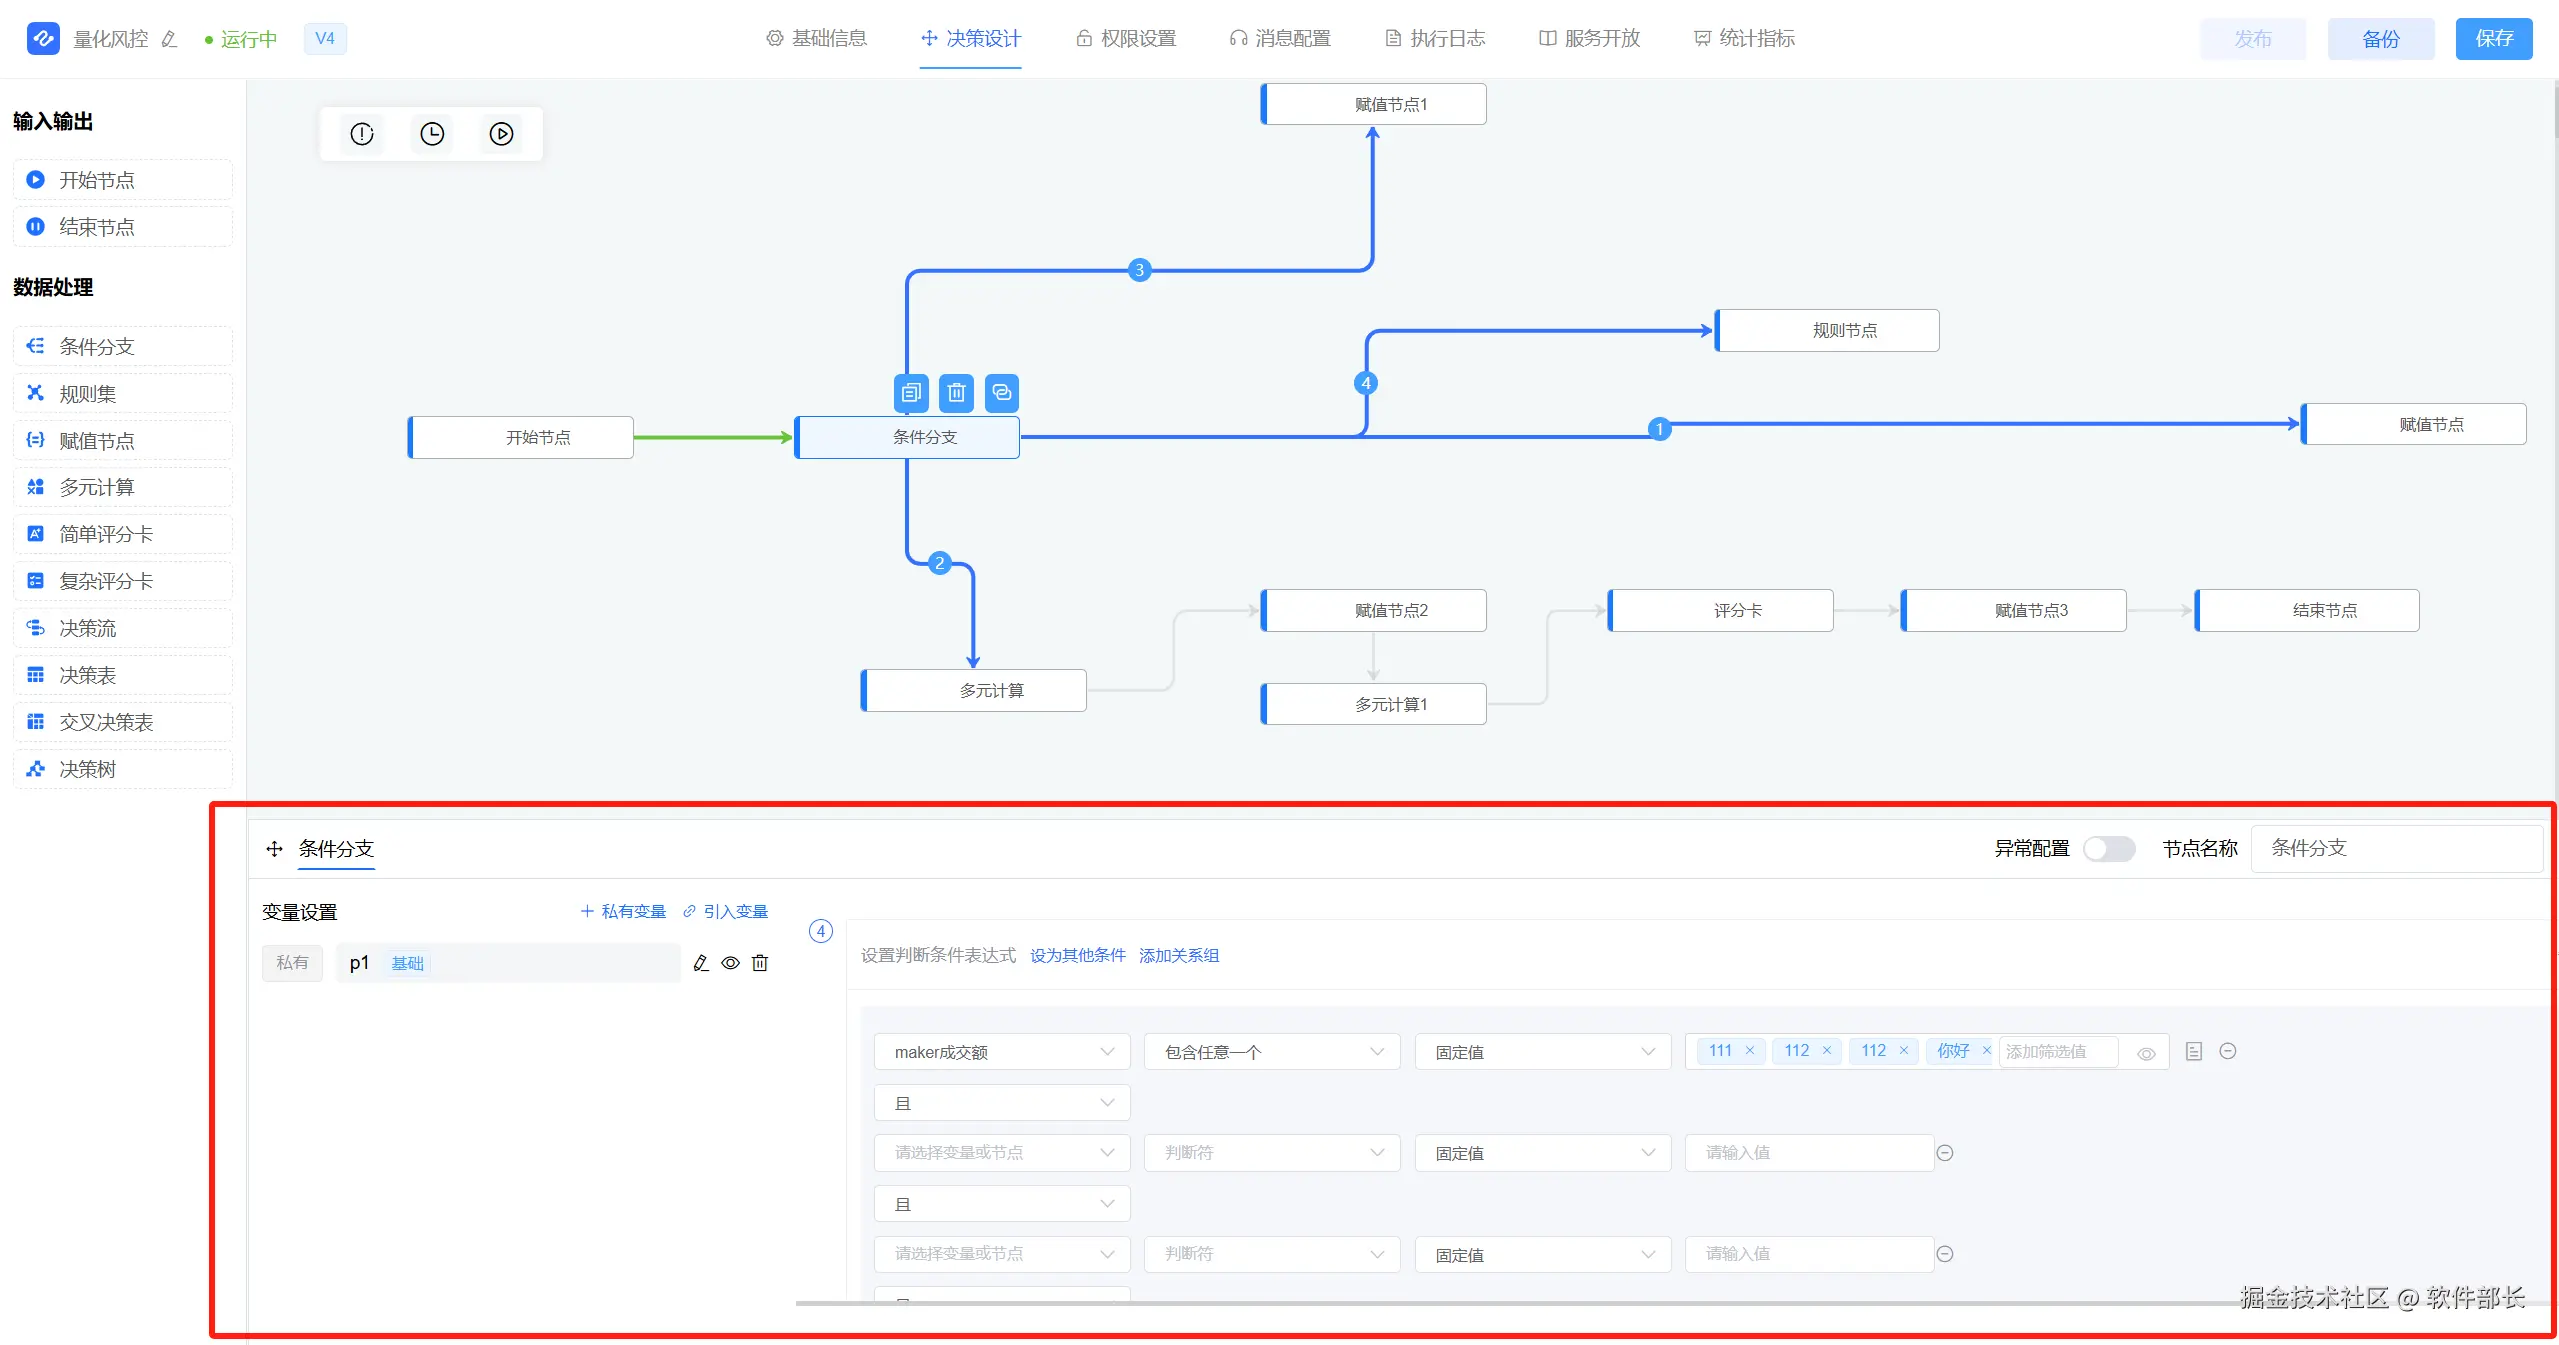Click the clock history icon on canvas toolbar

[x=432, y=134]
